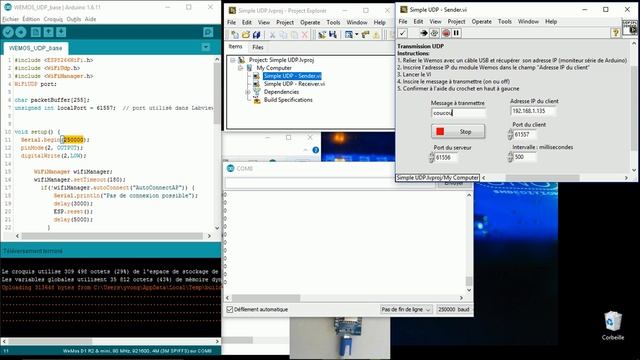Click Arduino Open sketch icon

pos(48,32)
